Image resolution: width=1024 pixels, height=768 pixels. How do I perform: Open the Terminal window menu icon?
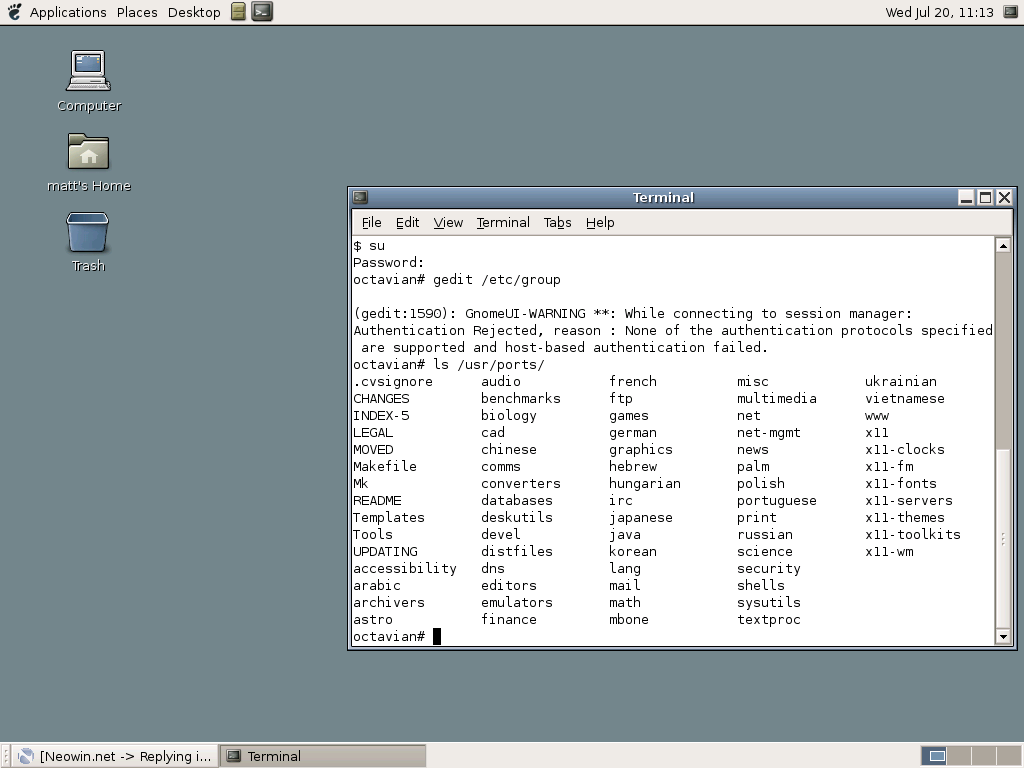coord(361,198)
